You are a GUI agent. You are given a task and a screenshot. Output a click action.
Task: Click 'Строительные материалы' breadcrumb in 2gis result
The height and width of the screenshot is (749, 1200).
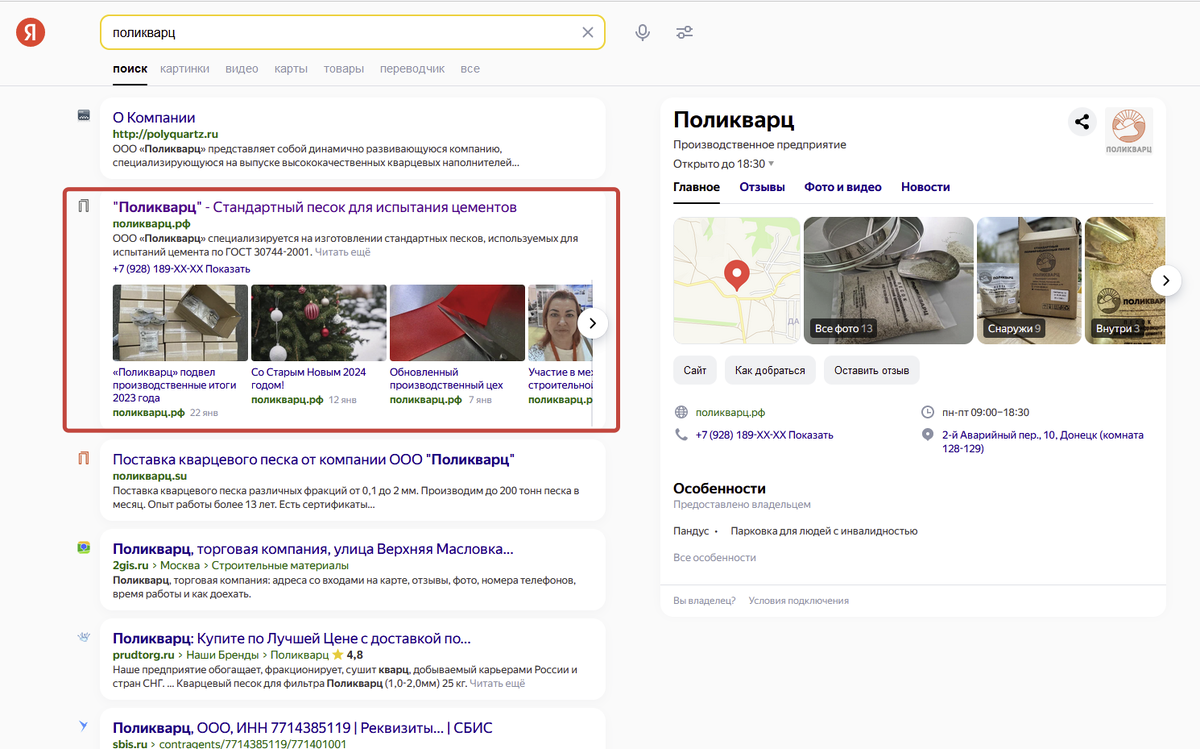280,565
